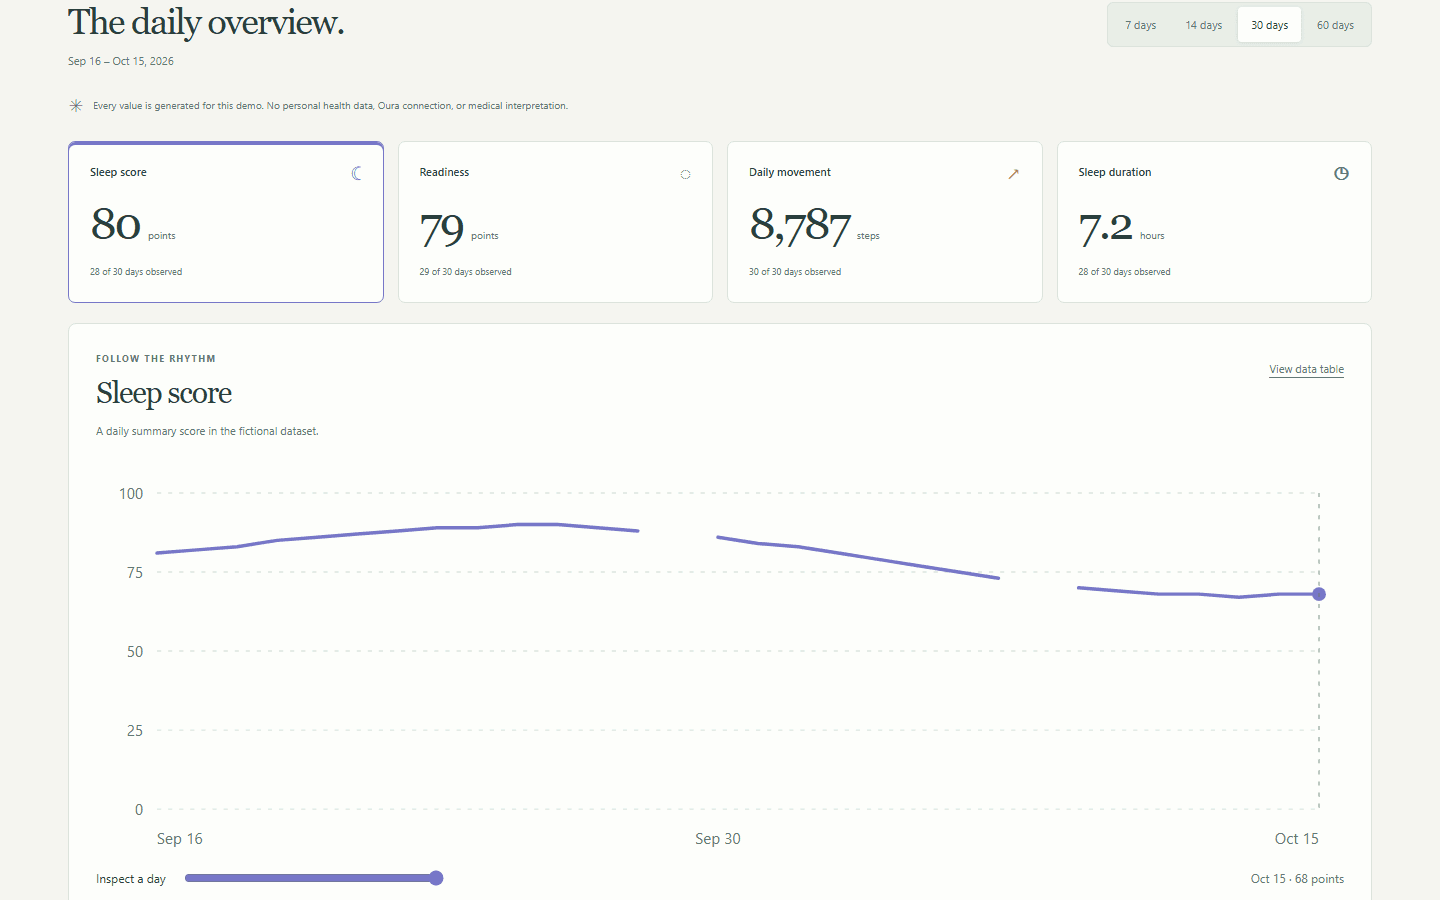Click the 'FOLLOW THE RHYTHM' label
The height and width of the screenshot is (900, 1440).
click(x=156, y=359)
